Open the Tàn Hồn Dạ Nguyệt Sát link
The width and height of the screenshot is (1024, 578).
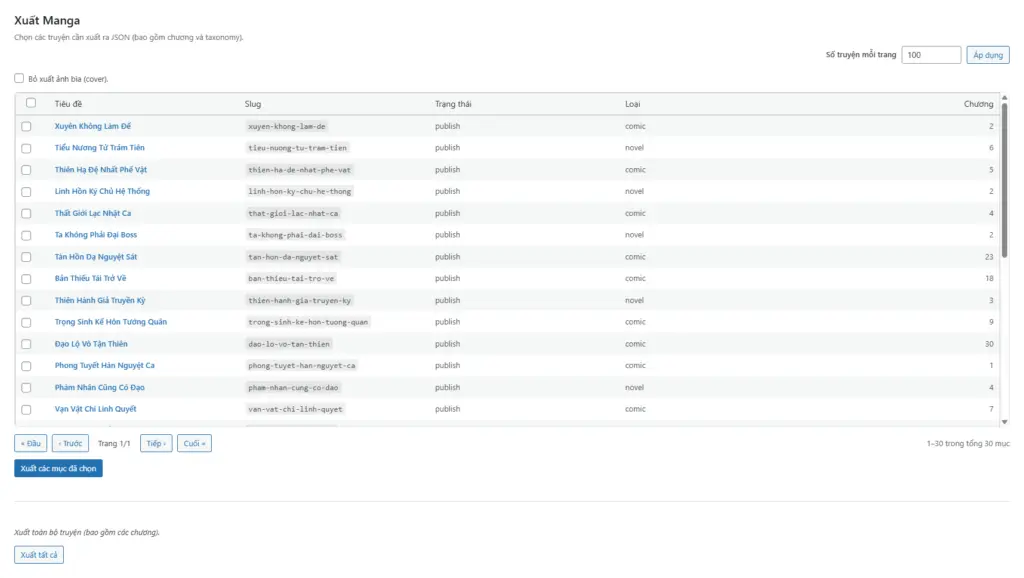pos(96,257)
